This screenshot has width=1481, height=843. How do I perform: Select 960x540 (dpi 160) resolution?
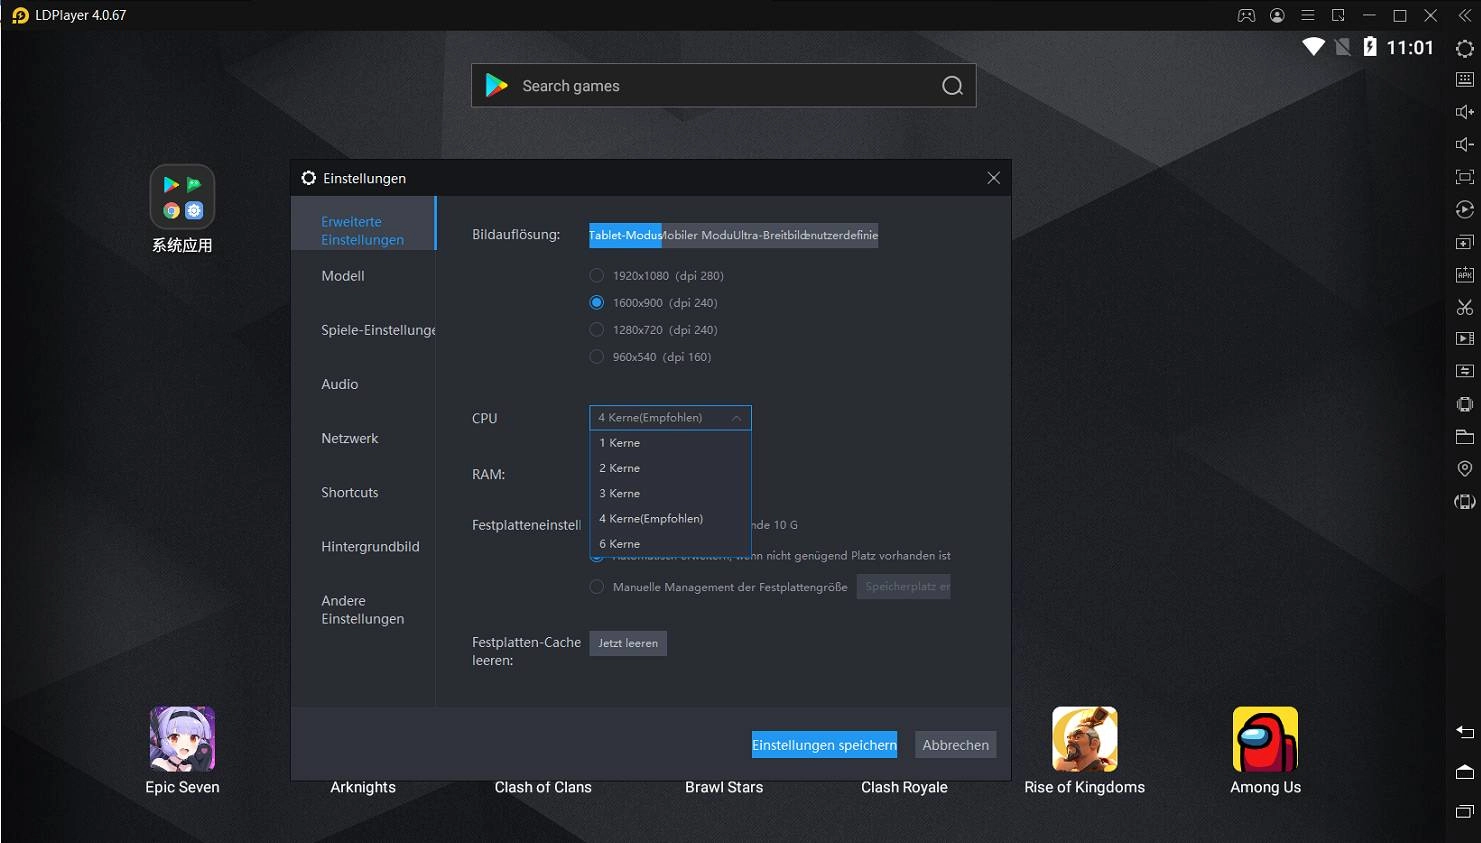(597, 356)
